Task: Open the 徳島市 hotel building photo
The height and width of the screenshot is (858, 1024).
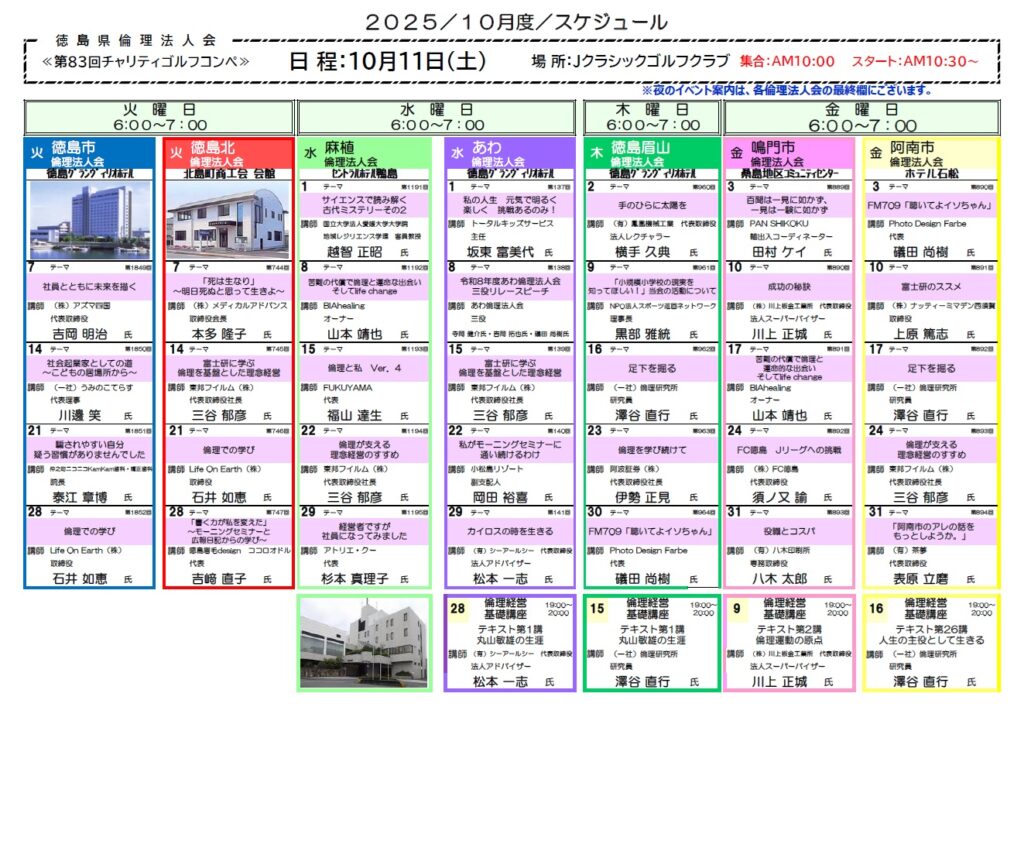Action: (89, 218)
